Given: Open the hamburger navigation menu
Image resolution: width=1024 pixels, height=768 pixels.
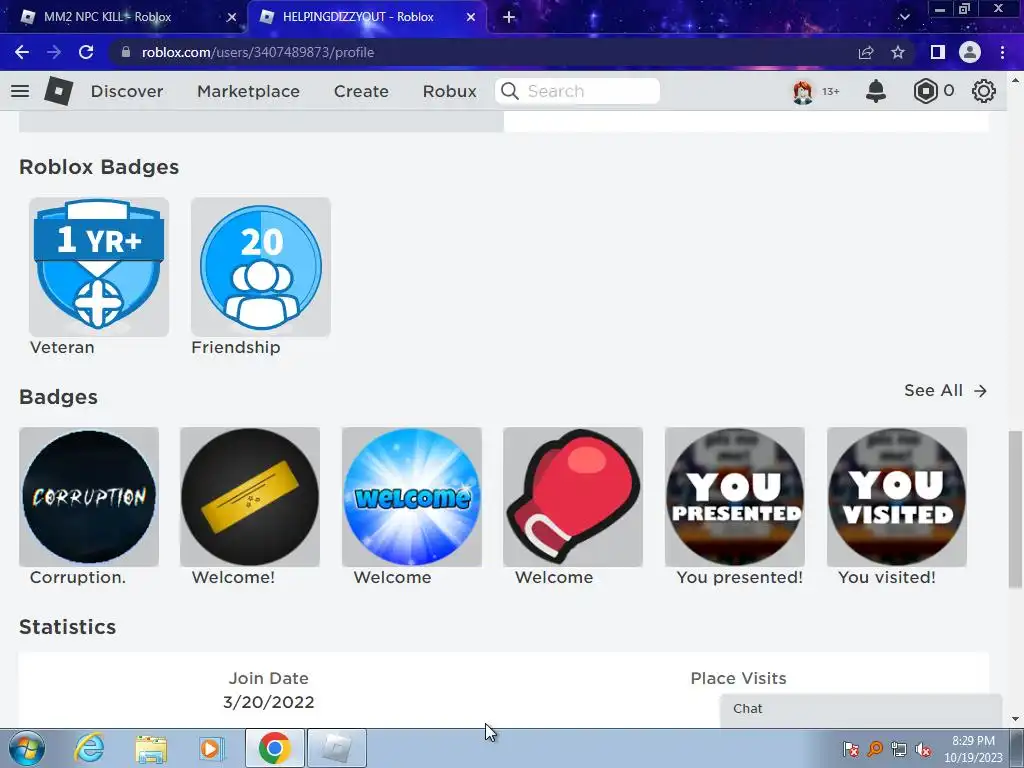Looking at the screenshot, I should [20, 91].
